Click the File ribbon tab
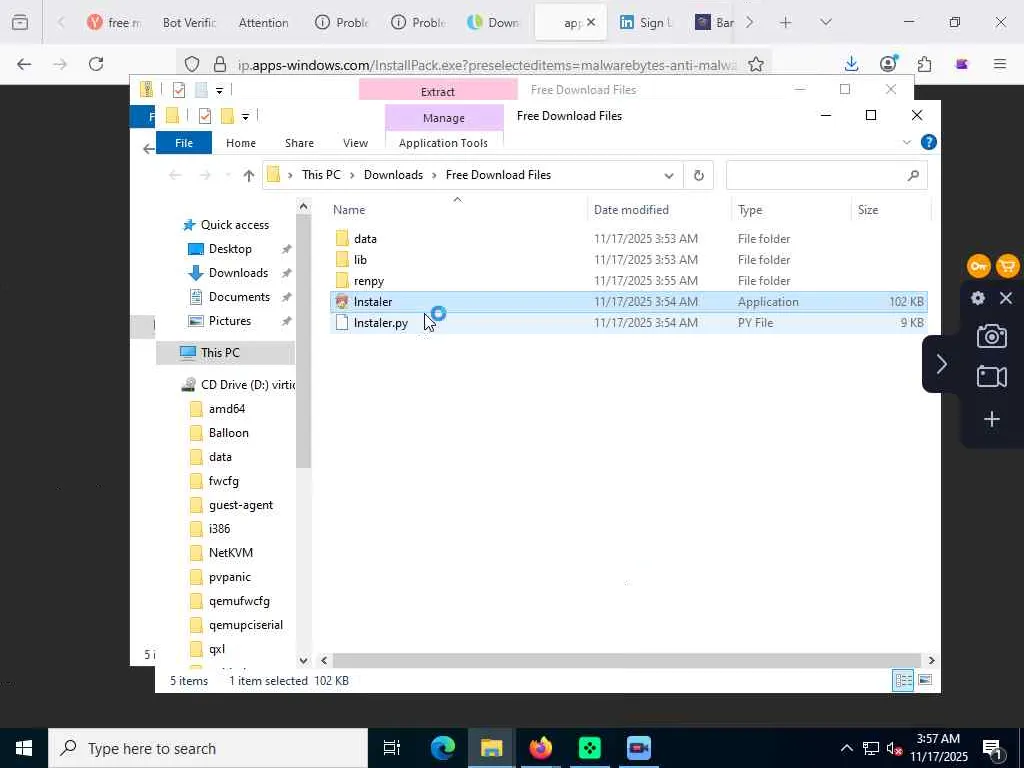Screen dimensions: 1024x768 click(x=184, y=143)
